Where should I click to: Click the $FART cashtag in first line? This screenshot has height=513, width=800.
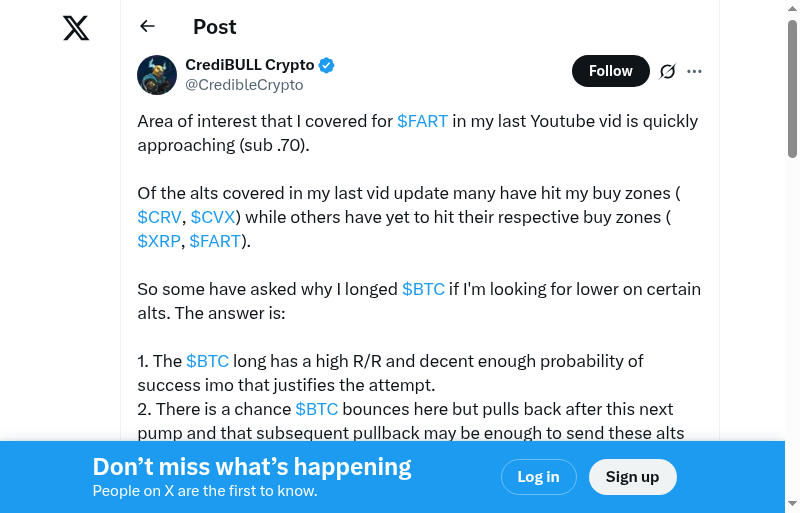coord(422,121)
